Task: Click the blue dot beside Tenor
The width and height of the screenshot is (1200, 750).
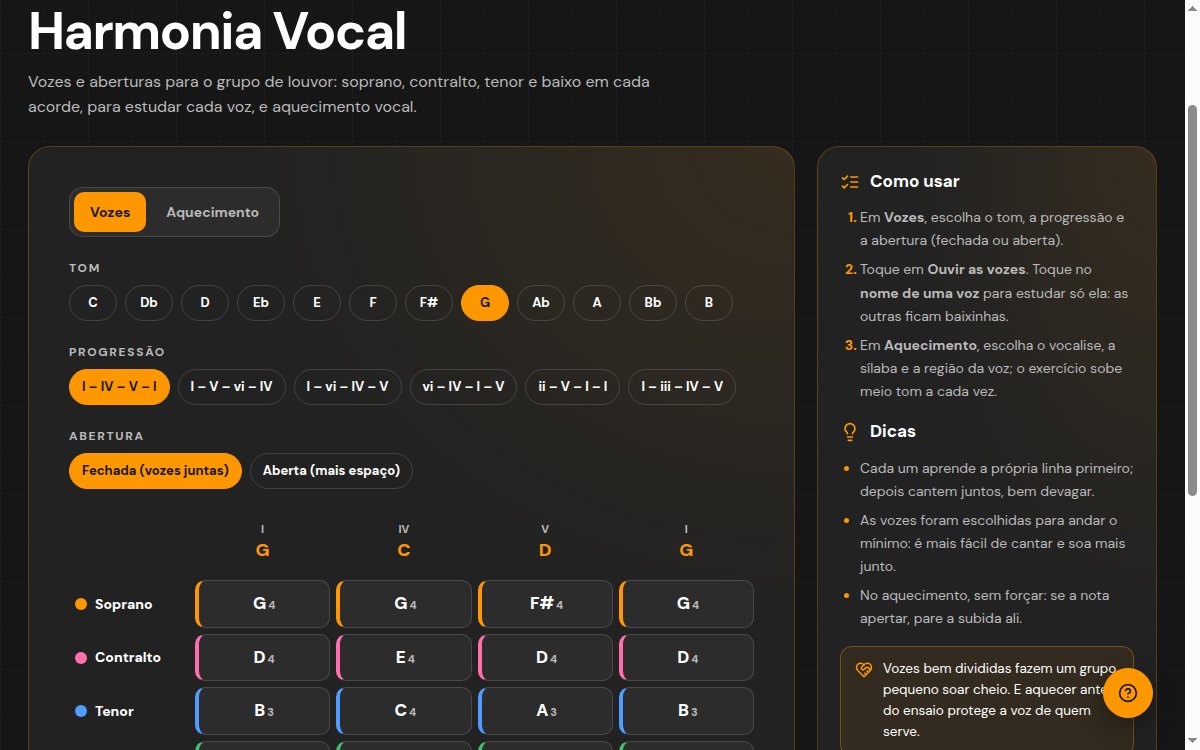Action: pyautogui.click(x=81, y=712)
